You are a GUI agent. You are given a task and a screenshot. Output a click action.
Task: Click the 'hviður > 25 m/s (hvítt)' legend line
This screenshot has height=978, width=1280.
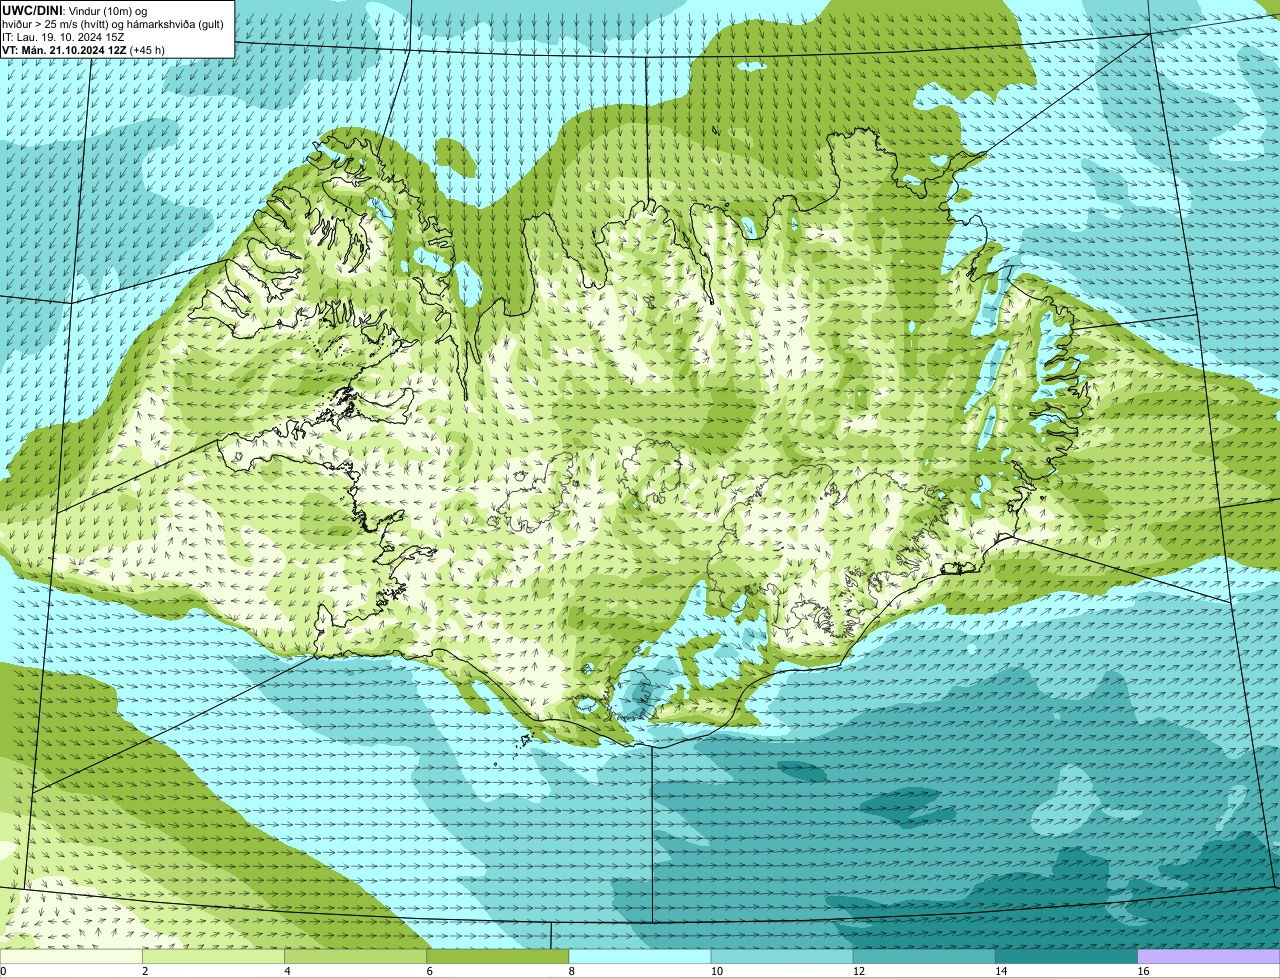(x=112, y=24)
